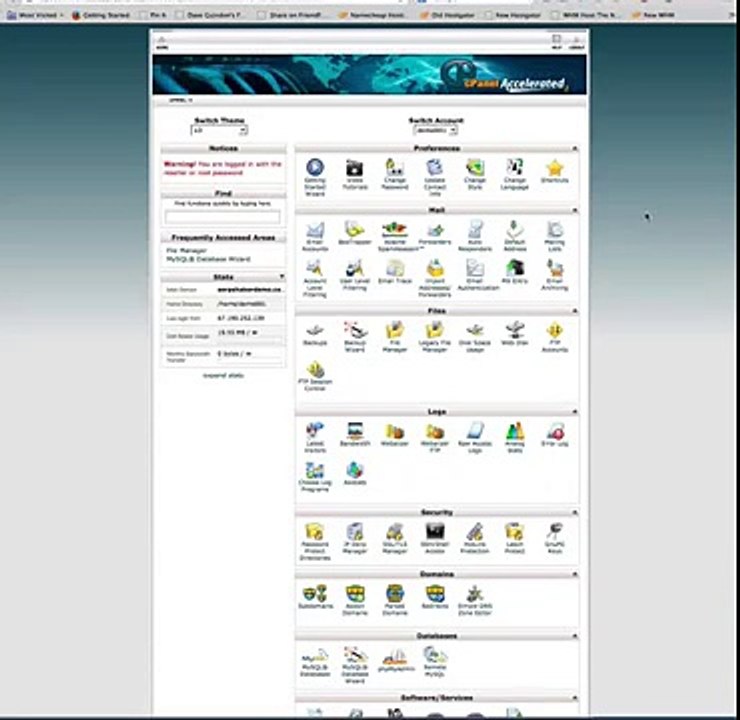This screenshot has height=720, width=740.
Task: Open Remote MySQL
Action: pyautogui.click(x=435, y=655)
